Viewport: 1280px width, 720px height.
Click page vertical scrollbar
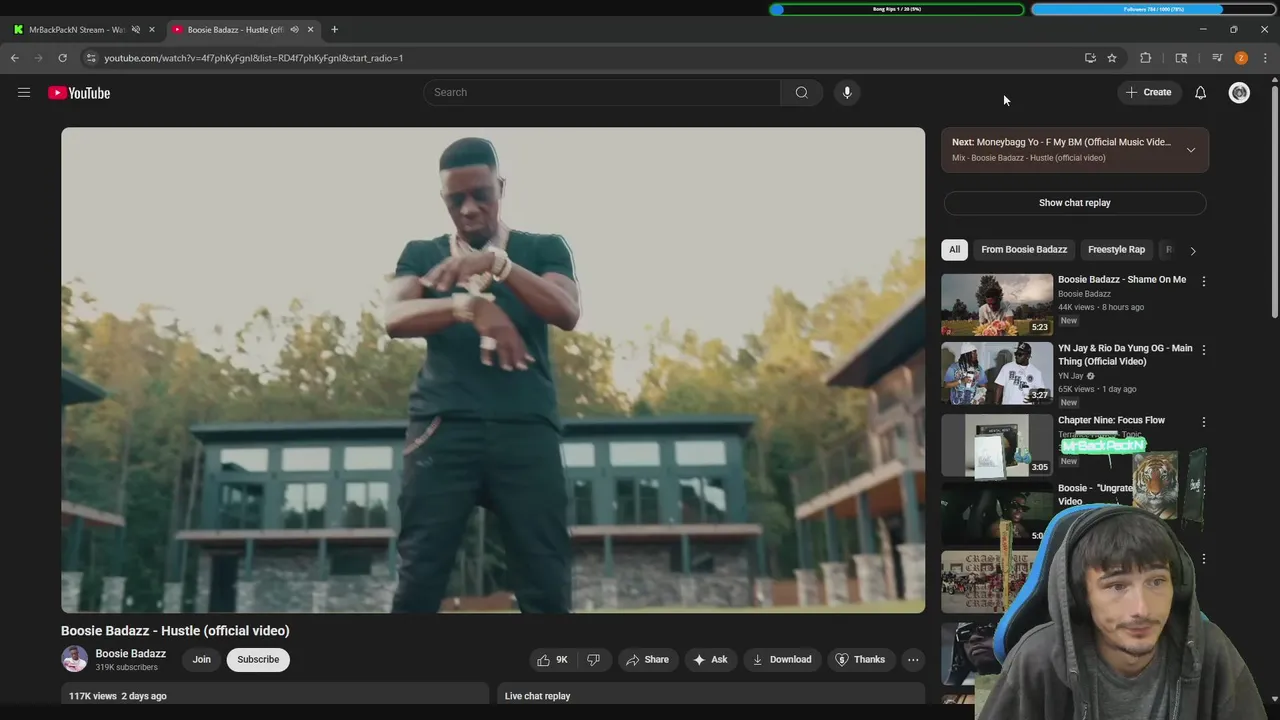point(1274,200)
